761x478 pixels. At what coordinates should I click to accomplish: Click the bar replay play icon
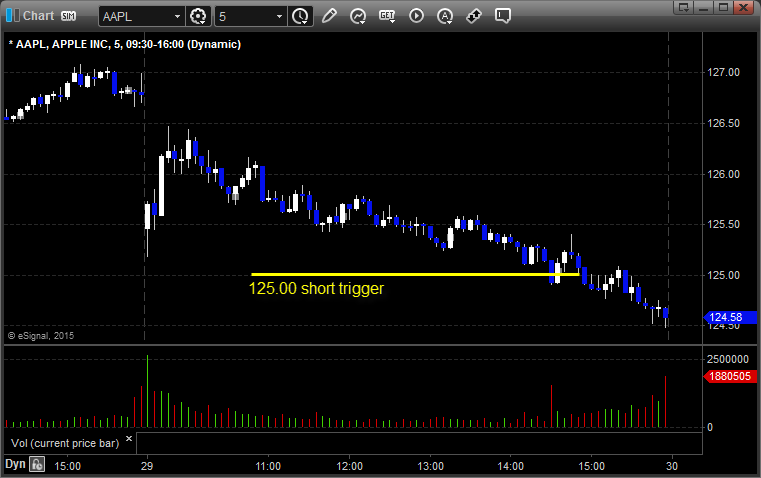pyautogui.click(x=416, y=16)
